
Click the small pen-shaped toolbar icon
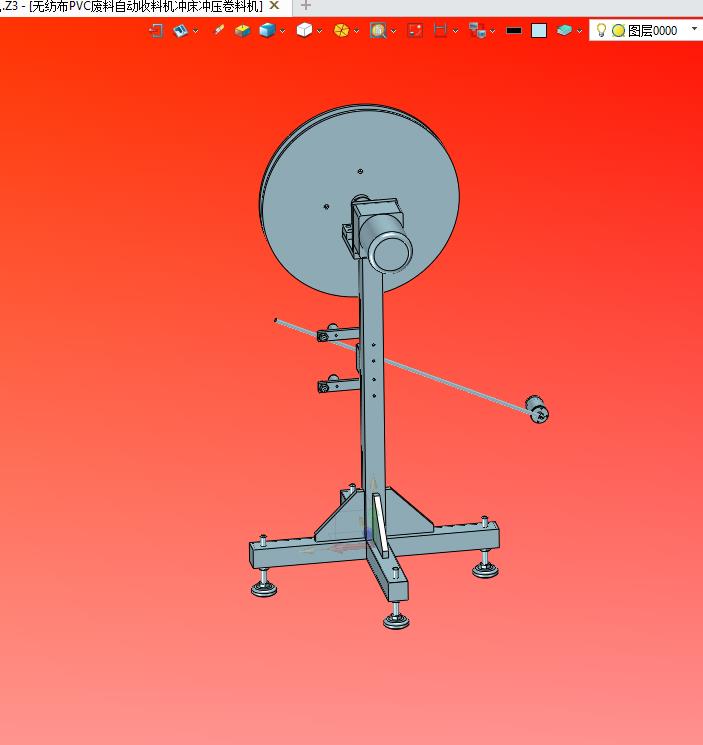click(x=218, y=30)
